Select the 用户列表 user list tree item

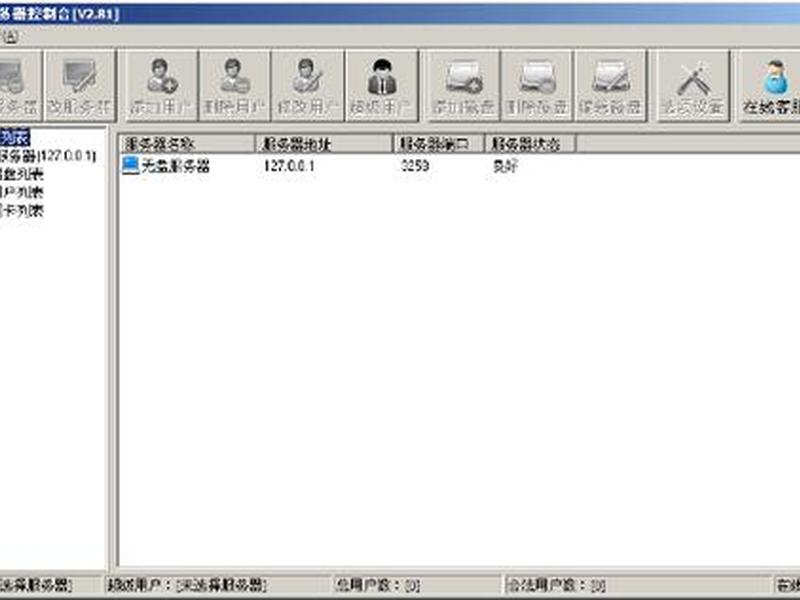[21, 193]
